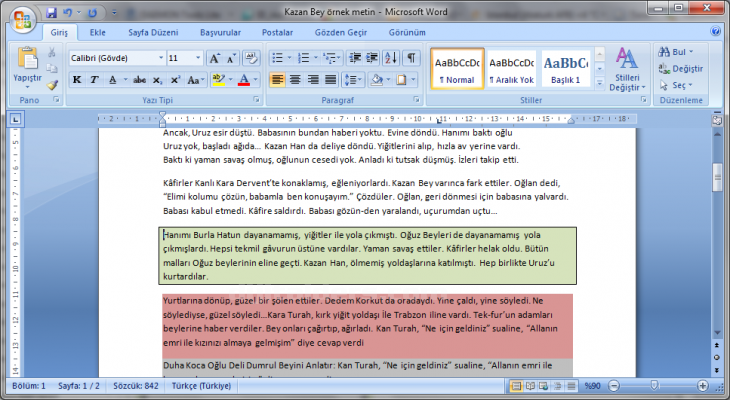The image size is (730, 400).
Task: Open font size 11 dropdown
Action: (198, 58)
